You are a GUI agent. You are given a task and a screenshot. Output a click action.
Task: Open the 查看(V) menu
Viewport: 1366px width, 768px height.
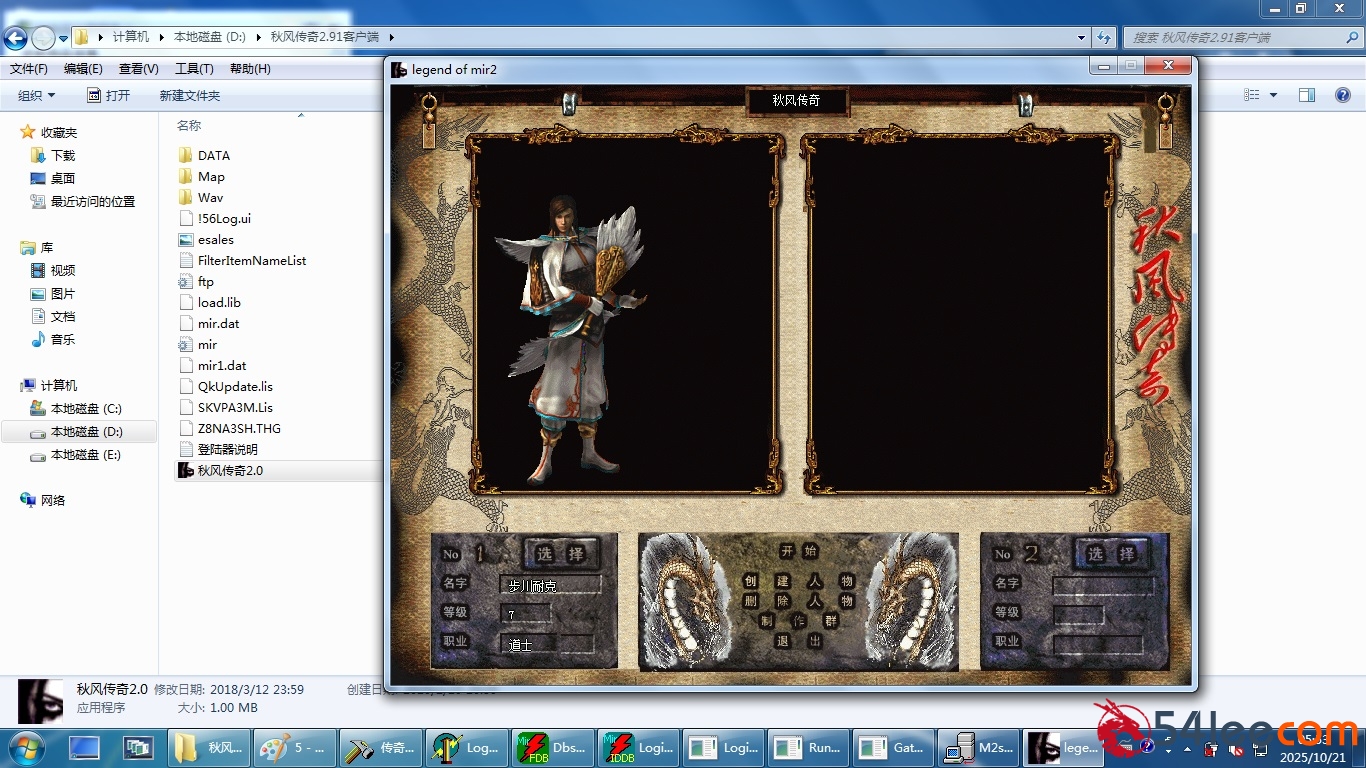pyautogui.click(x=139, y=69)
